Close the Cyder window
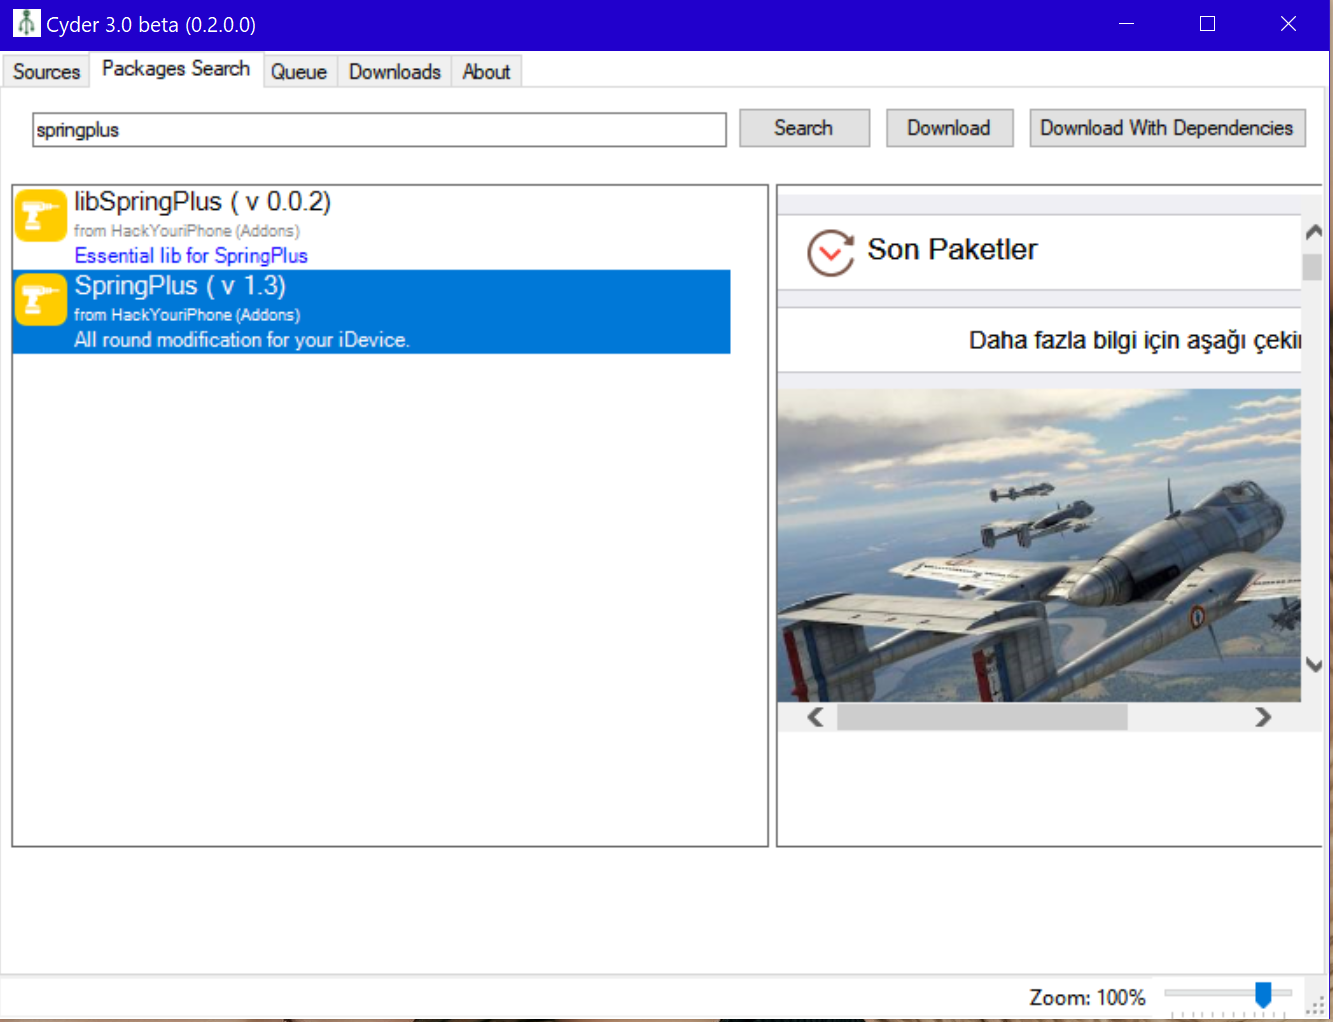This screenshot has width=1333, height=1022. [1288, 24]
